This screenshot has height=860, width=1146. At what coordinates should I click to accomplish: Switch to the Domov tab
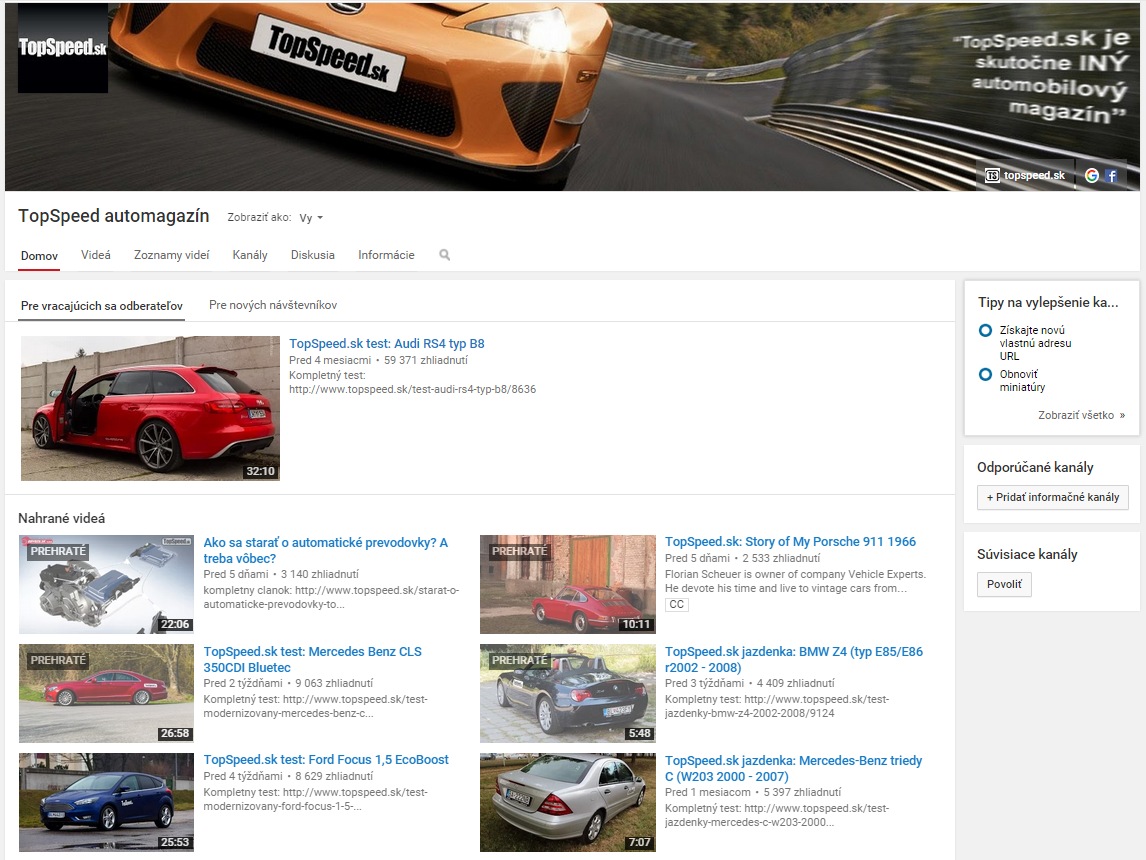(x=39, y=256)
